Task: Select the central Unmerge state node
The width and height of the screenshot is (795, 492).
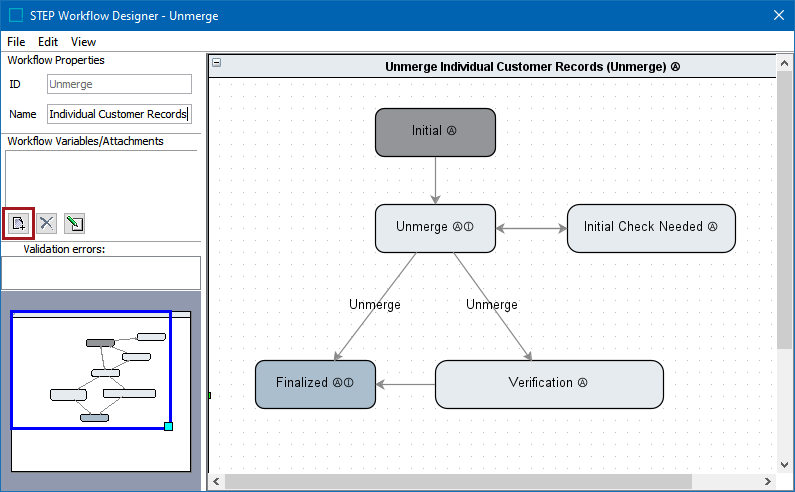Action: pos(435,228)
